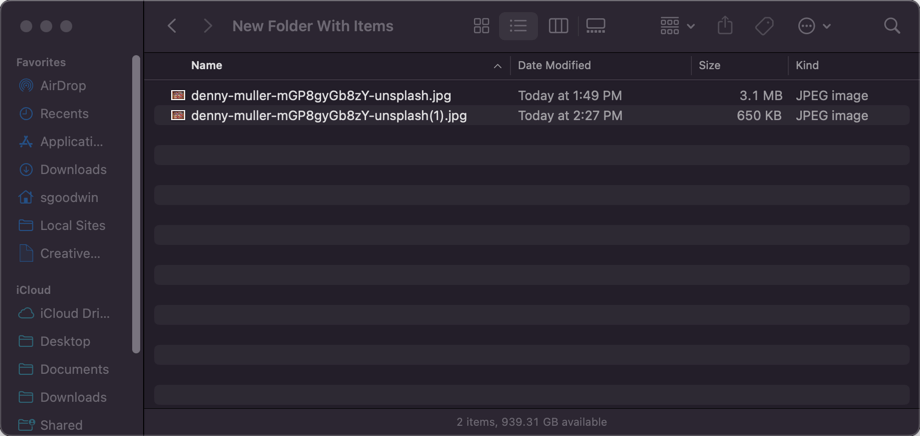Switch to gallery view
The image size is (920, 436).
(596, 26)
